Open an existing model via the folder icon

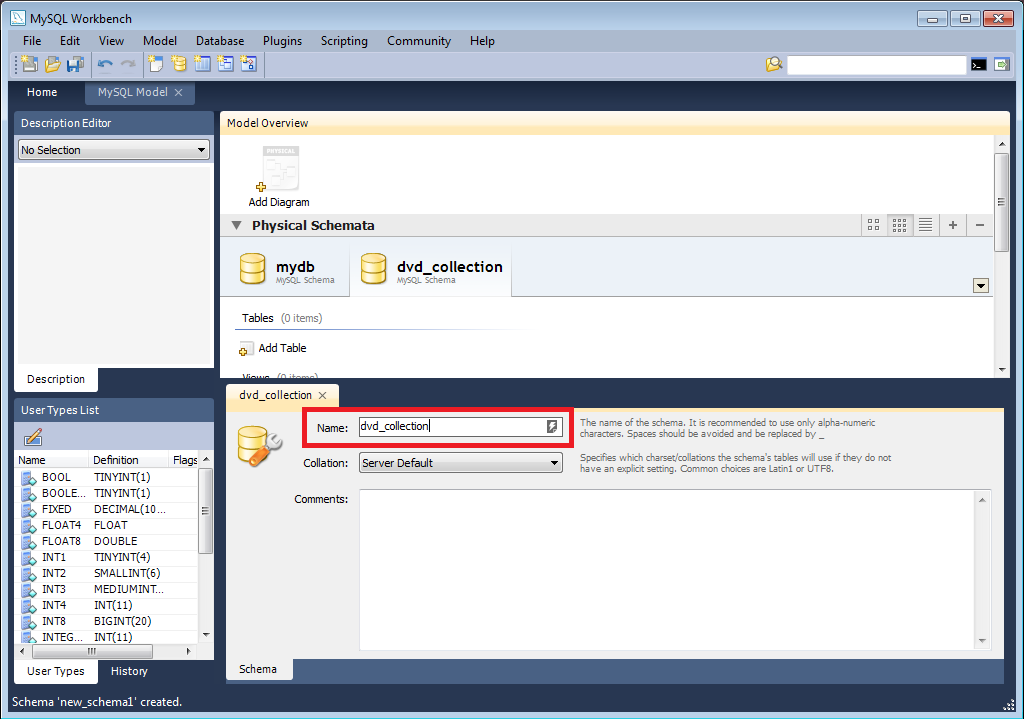point(51,63)
